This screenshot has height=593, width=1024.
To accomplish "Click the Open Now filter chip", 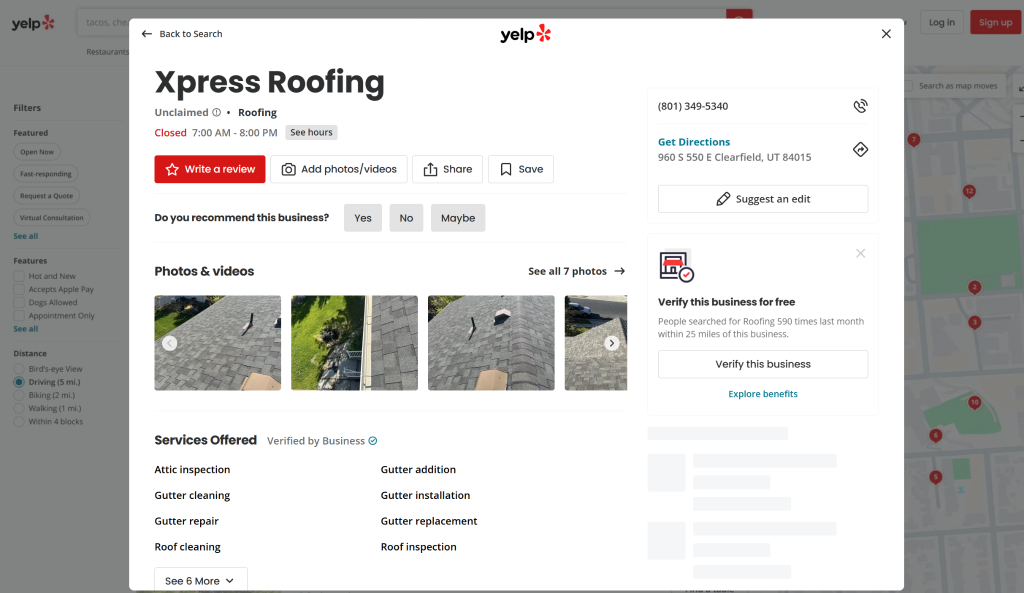I will click(x=38, y=152).
